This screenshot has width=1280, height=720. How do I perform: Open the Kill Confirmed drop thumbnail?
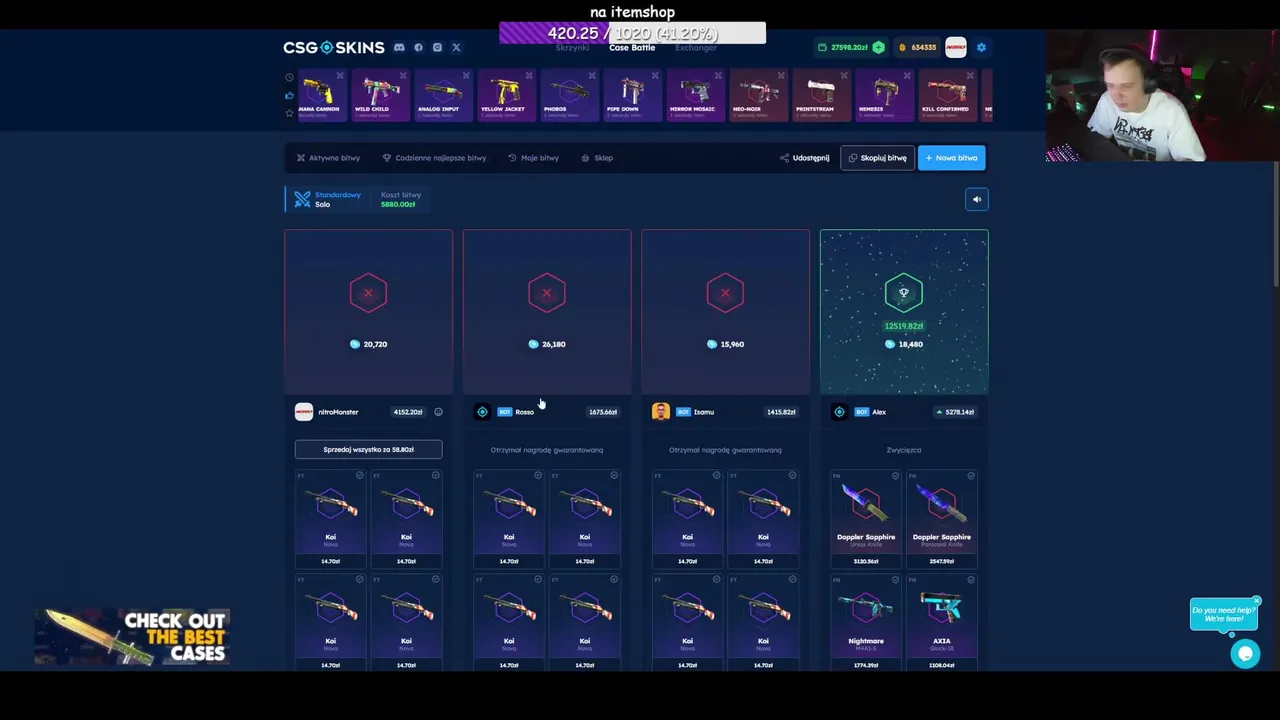coord(946,96)
